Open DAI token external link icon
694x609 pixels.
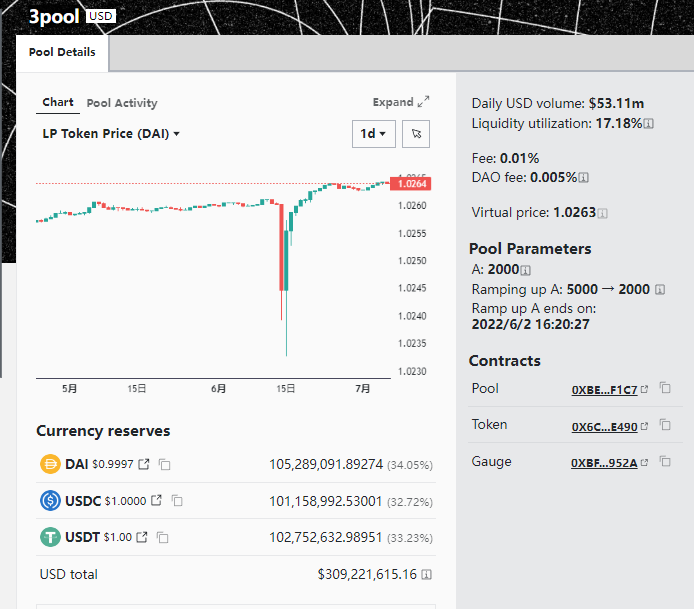point(143,464)
